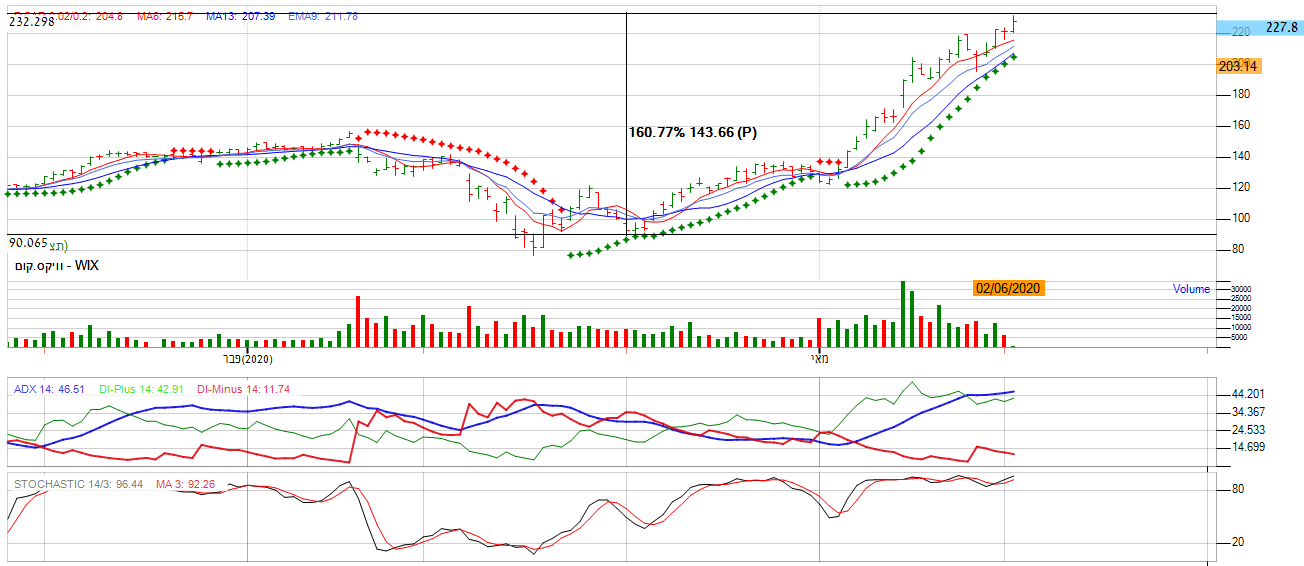
Task: Click the WIX stock name label
Action: [55, 266]
